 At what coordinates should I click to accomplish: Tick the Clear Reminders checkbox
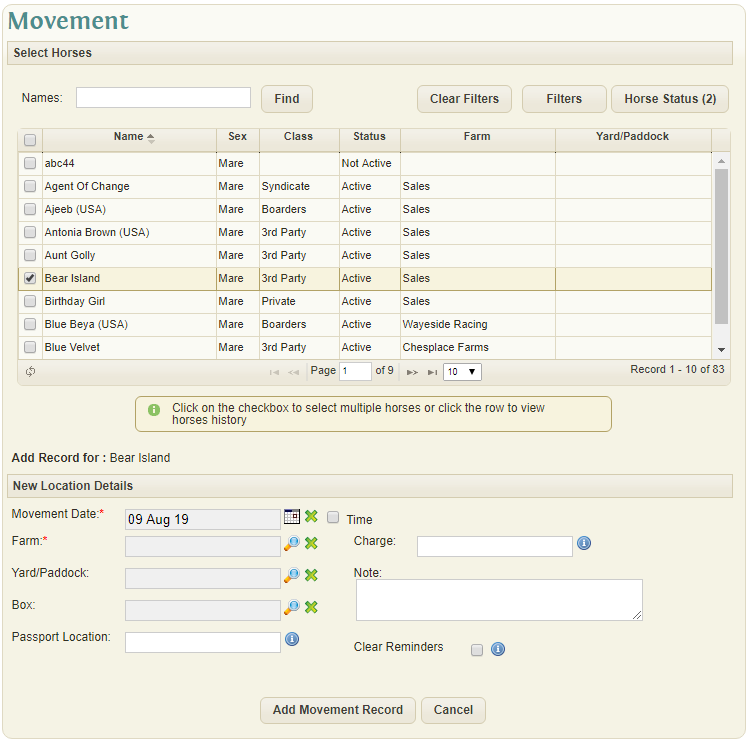[477, 650]
